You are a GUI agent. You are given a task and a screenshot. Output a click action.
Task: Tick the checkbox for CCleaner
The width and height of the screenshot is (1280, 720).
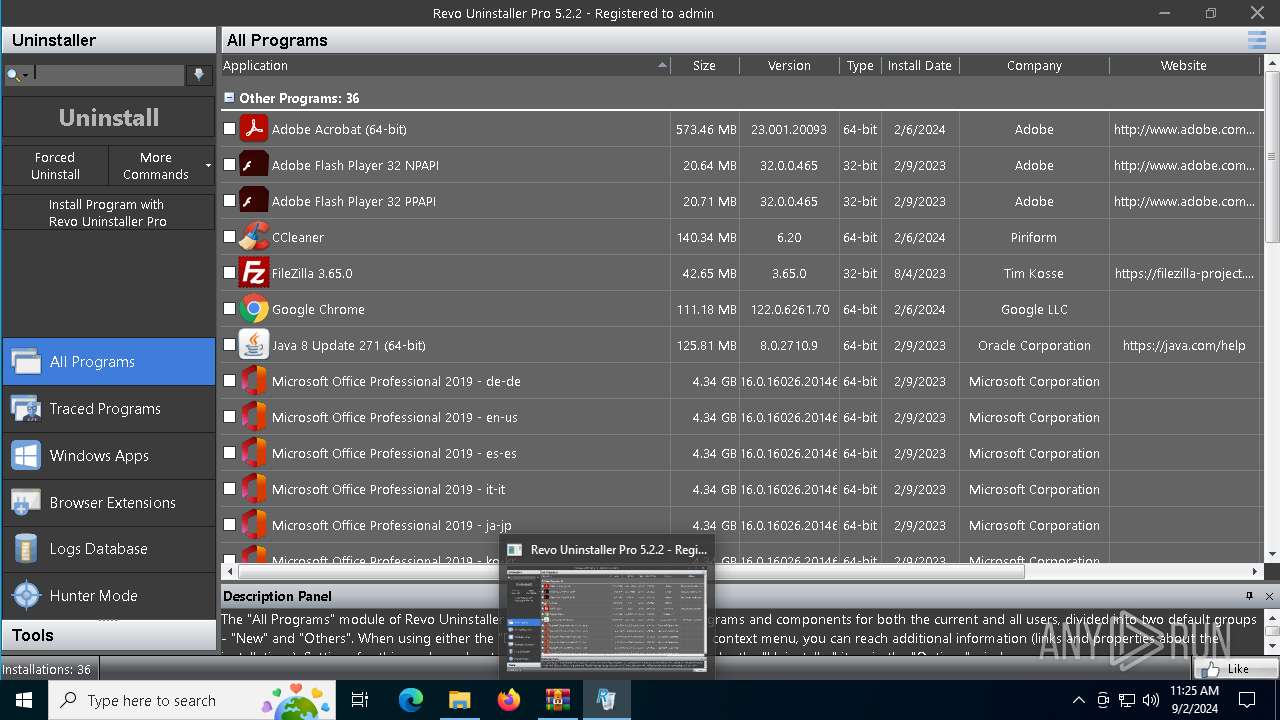(229, 237)
